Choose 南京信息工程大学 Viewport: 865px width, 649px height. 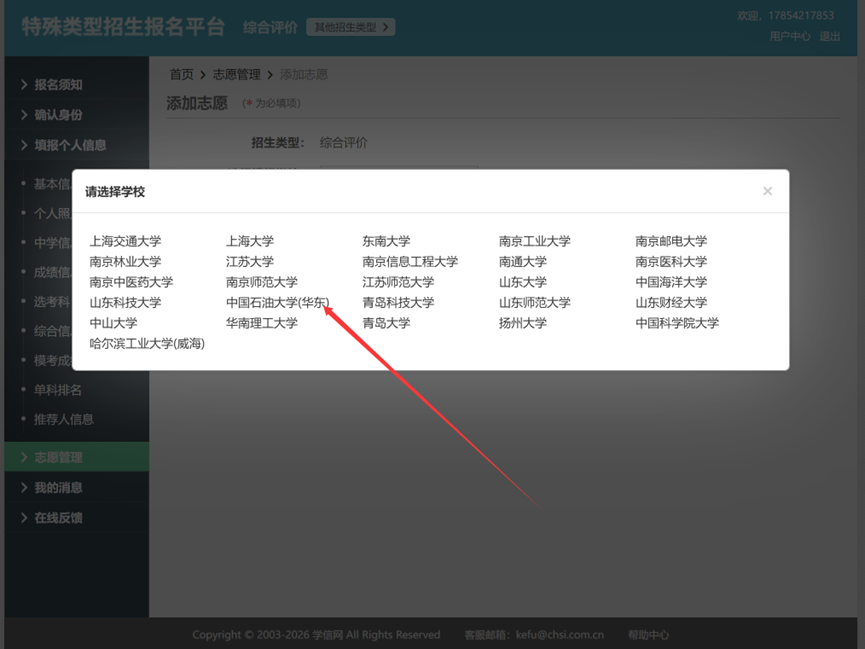[x=410, y=262]
